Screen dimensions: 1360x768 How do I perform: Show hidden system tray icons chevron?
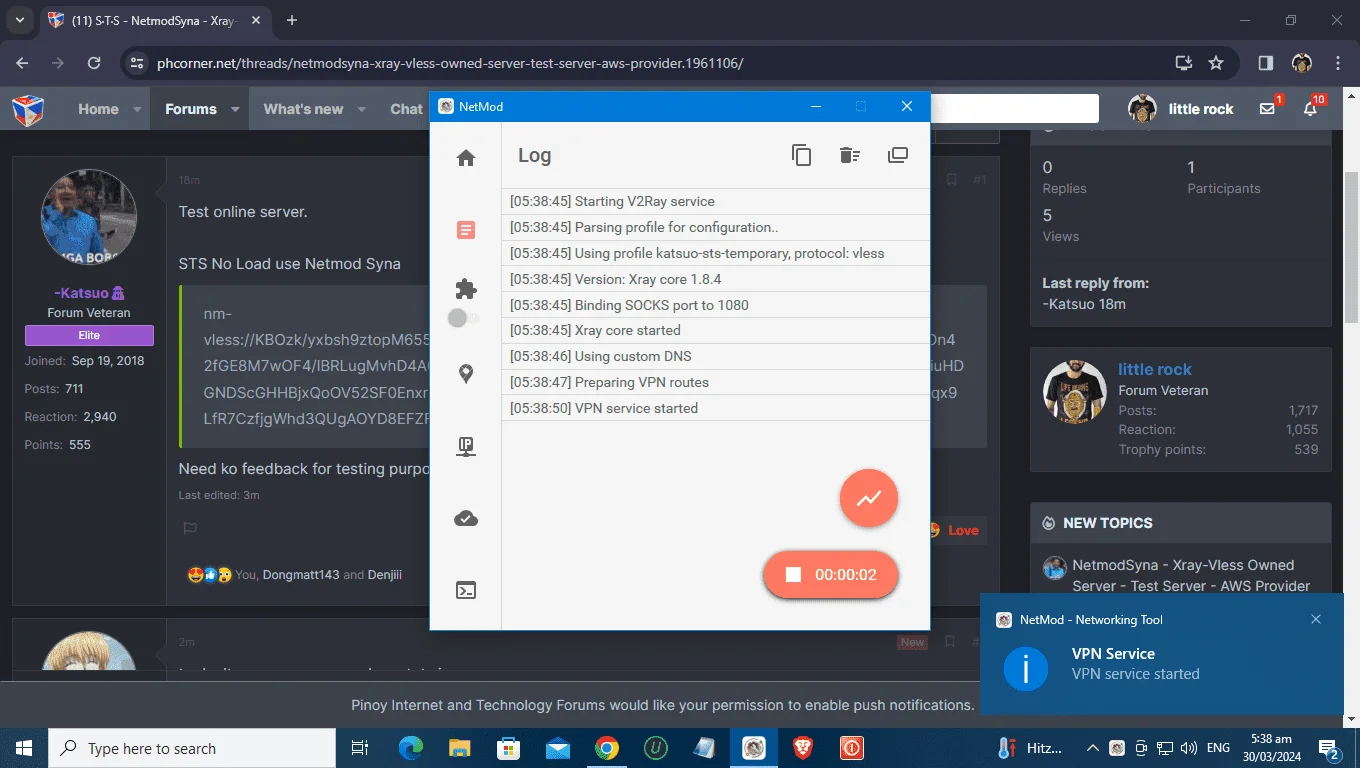click(x=1094, y=748)
